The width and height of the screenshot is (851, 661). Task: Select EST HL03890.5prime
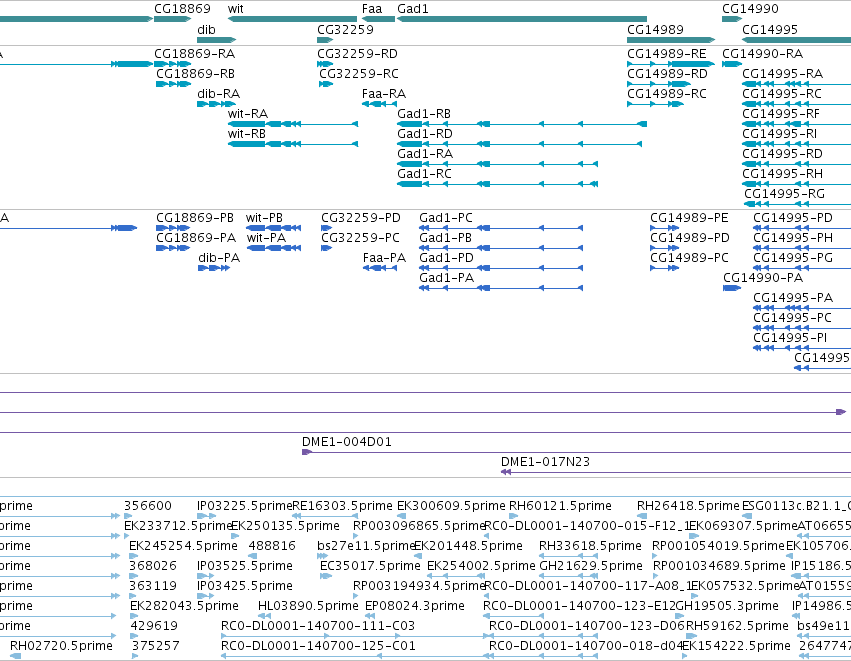pyautogui.click(x=265, y=616)
